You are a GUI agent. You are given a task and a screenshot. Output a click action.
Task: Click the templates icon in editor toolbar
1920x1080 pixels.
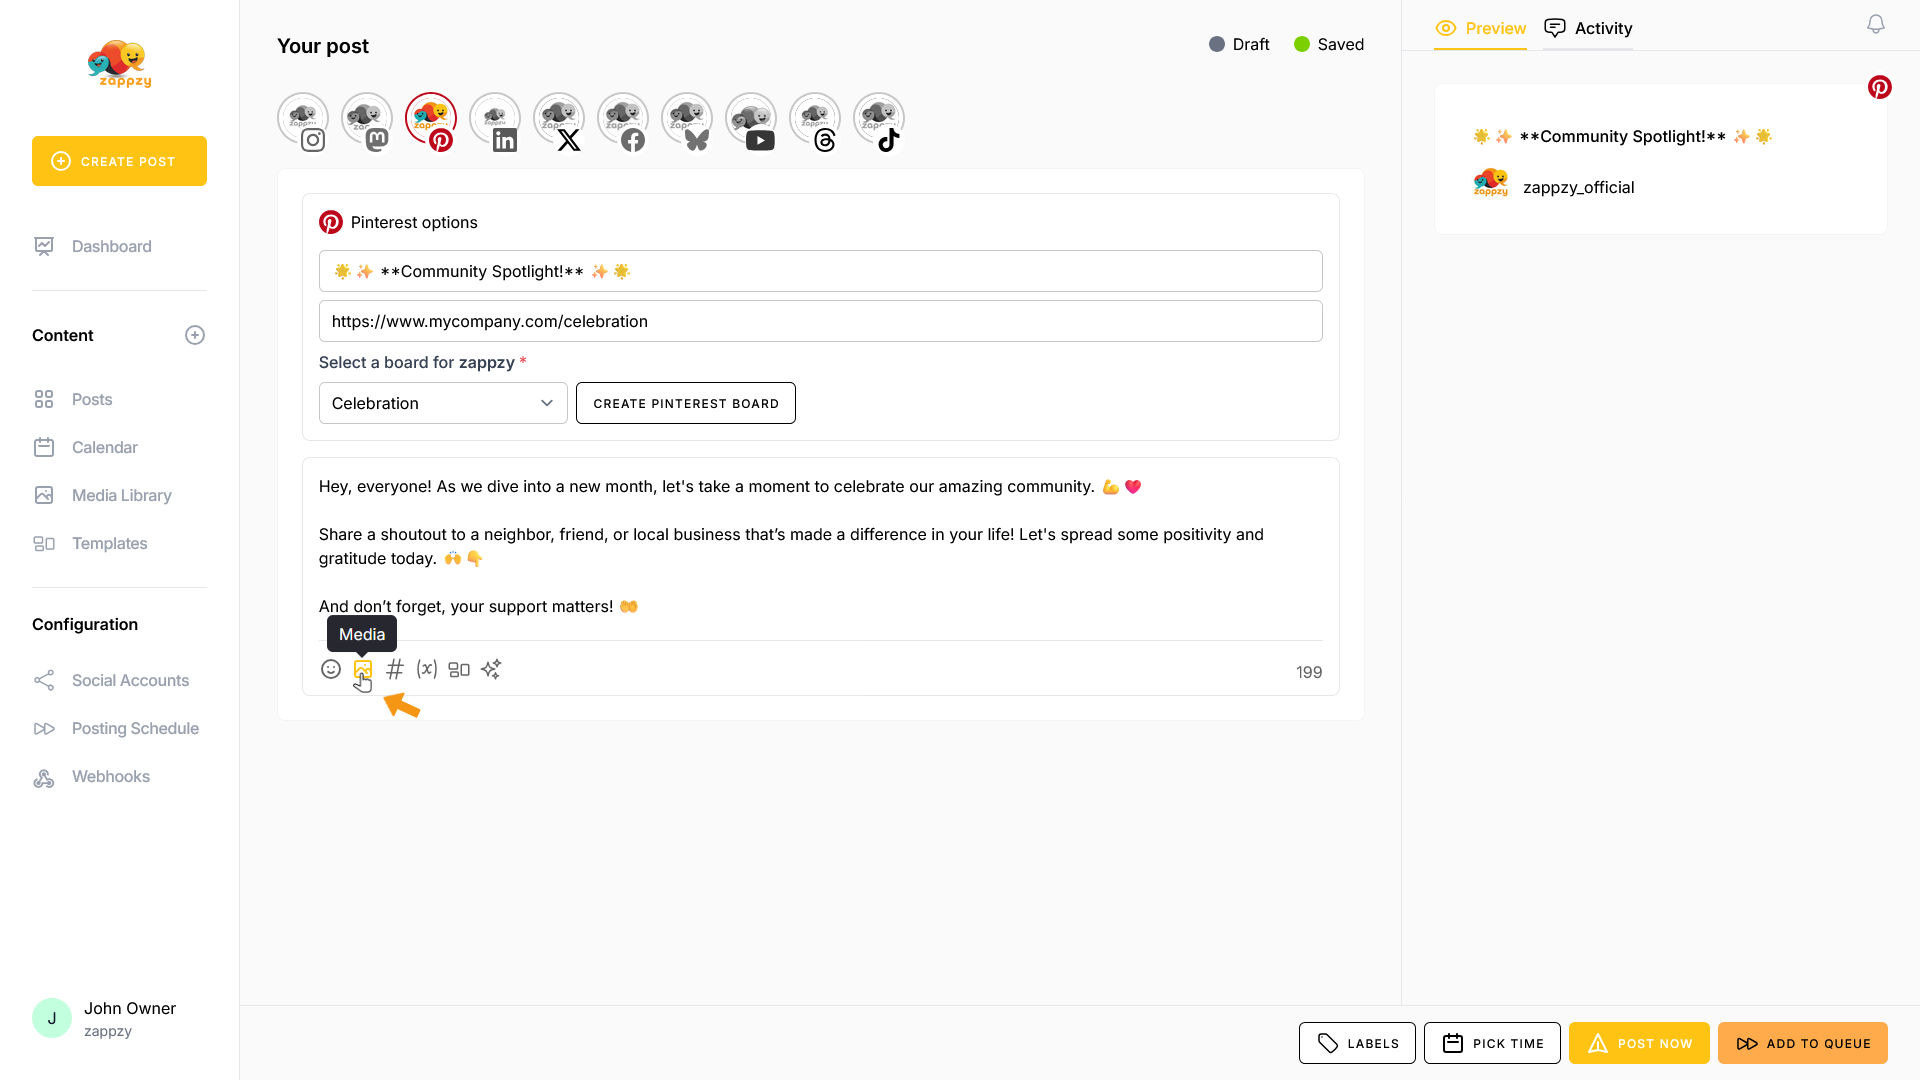point(459,670)
